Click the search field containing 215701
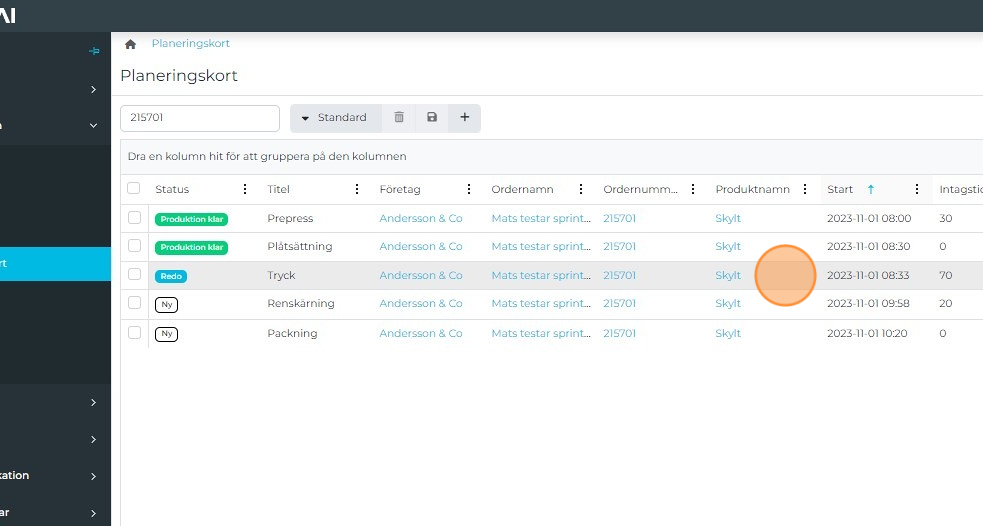This screenshot has width=983, height=526. [199, 118]
